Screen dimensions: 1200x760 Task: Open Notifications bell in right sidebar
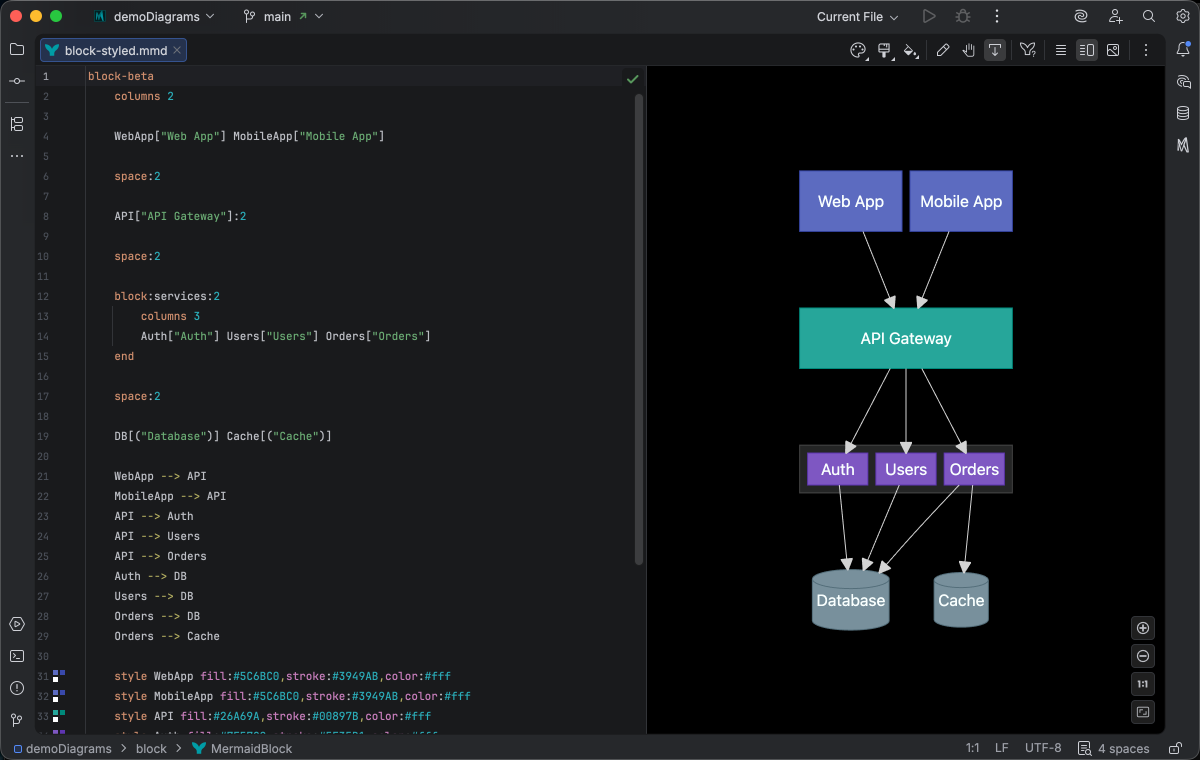(1183, 49)
